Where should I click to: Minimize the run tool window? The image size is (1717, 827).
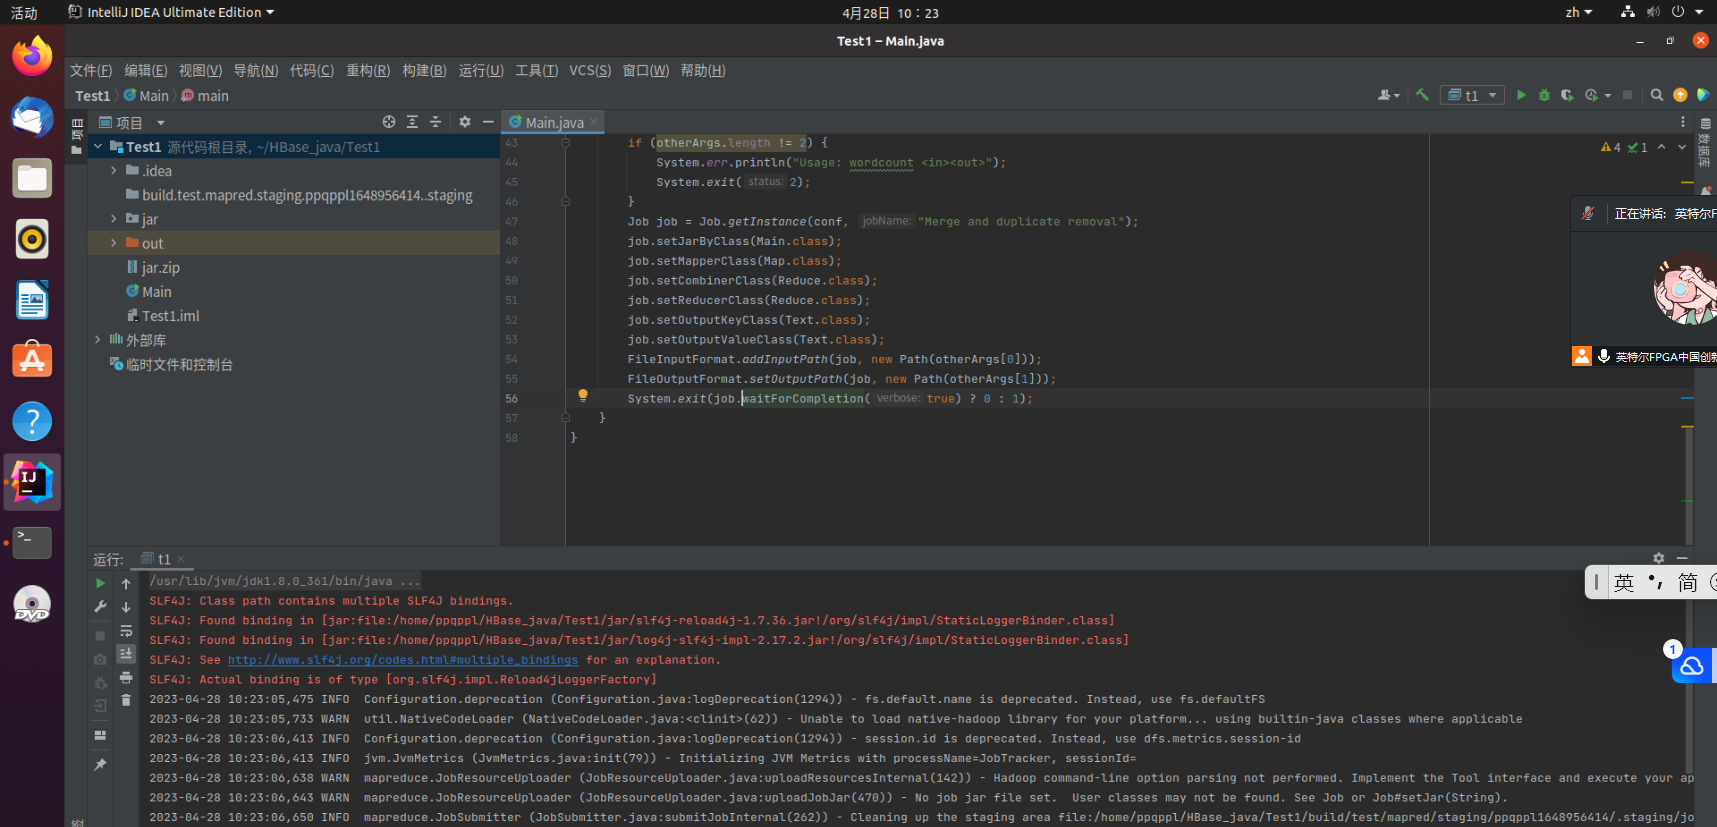tap(1682, 558)
